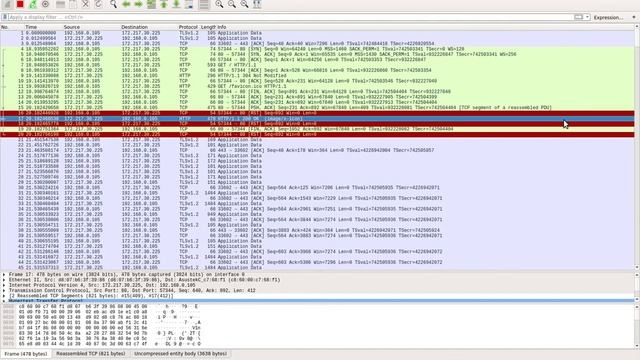Zoom in the main window text
This screenshot has height=360, width=640.
point(219,4)
